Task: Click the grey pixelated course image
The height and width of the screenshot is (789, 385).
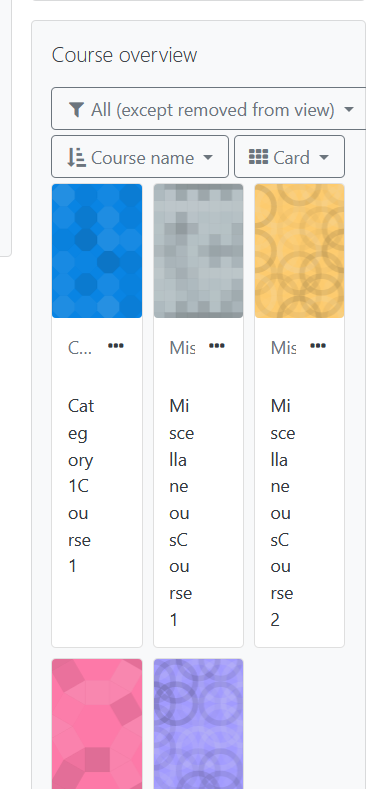Action: (x=198, y=251)
